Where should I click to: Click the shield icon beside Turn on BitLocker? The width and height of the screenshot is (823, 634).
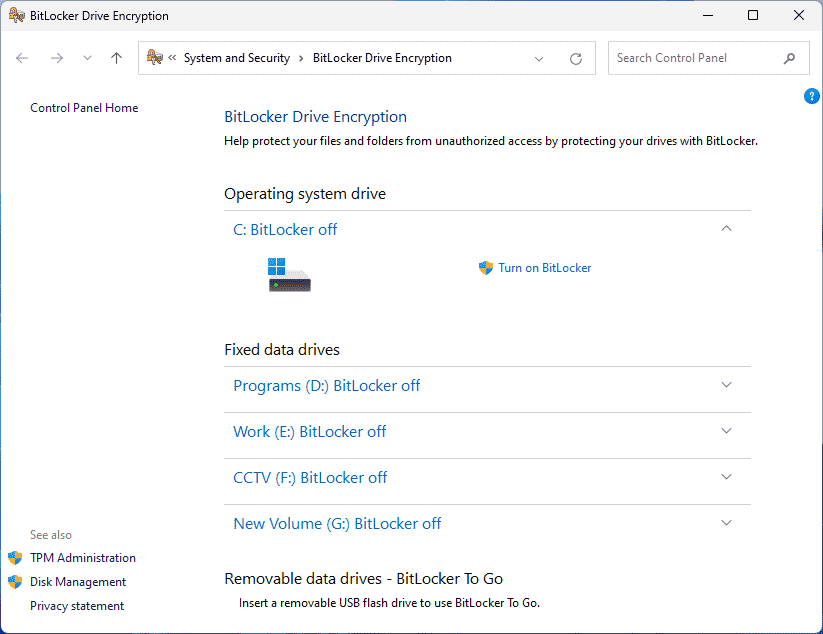(484, 268)
